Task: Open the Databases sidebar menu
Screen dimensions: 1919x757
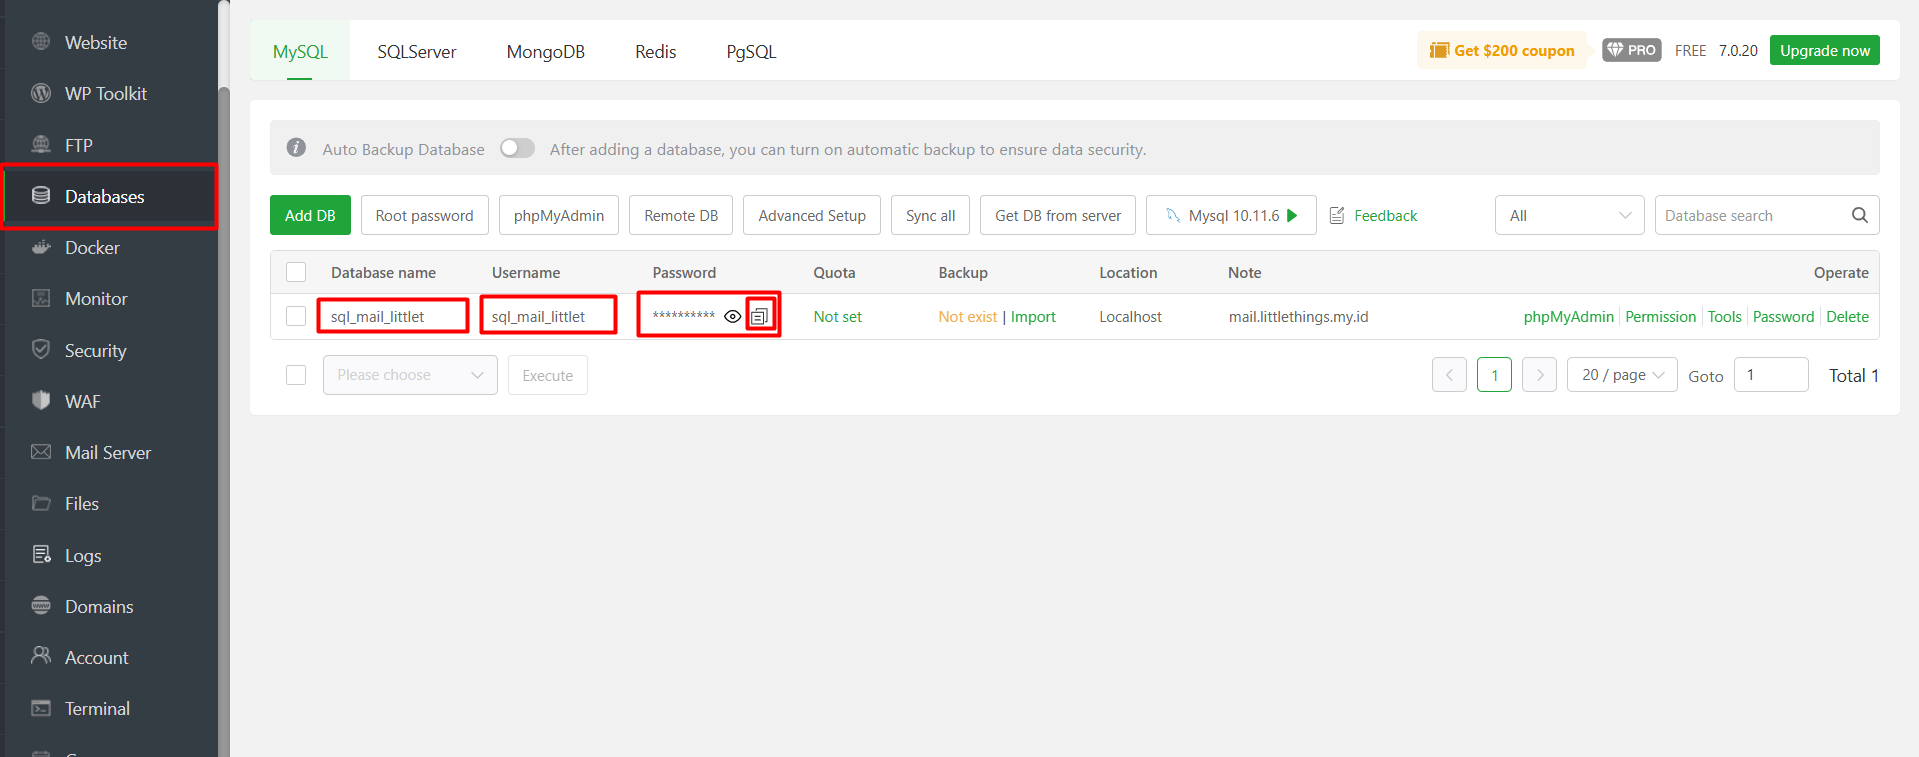Action: [110, 196]
